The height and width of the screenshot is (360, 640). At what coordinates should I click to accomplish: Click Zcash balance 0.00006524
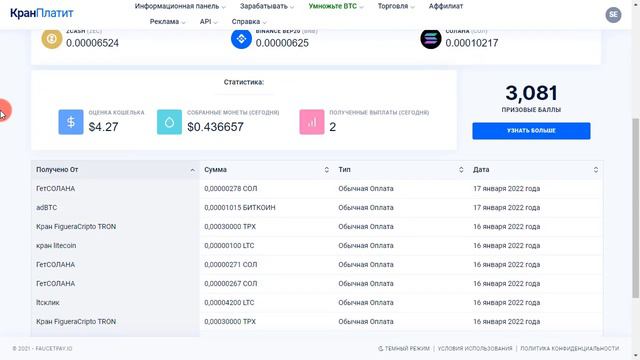click(92, 43)
